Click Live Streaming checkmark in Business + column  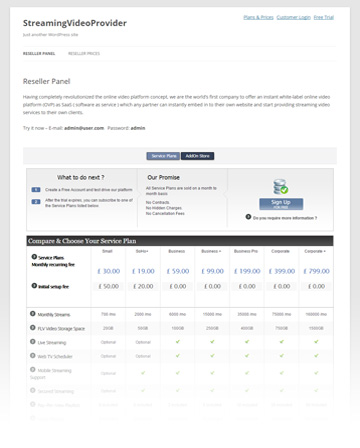[x=212, y=342]
